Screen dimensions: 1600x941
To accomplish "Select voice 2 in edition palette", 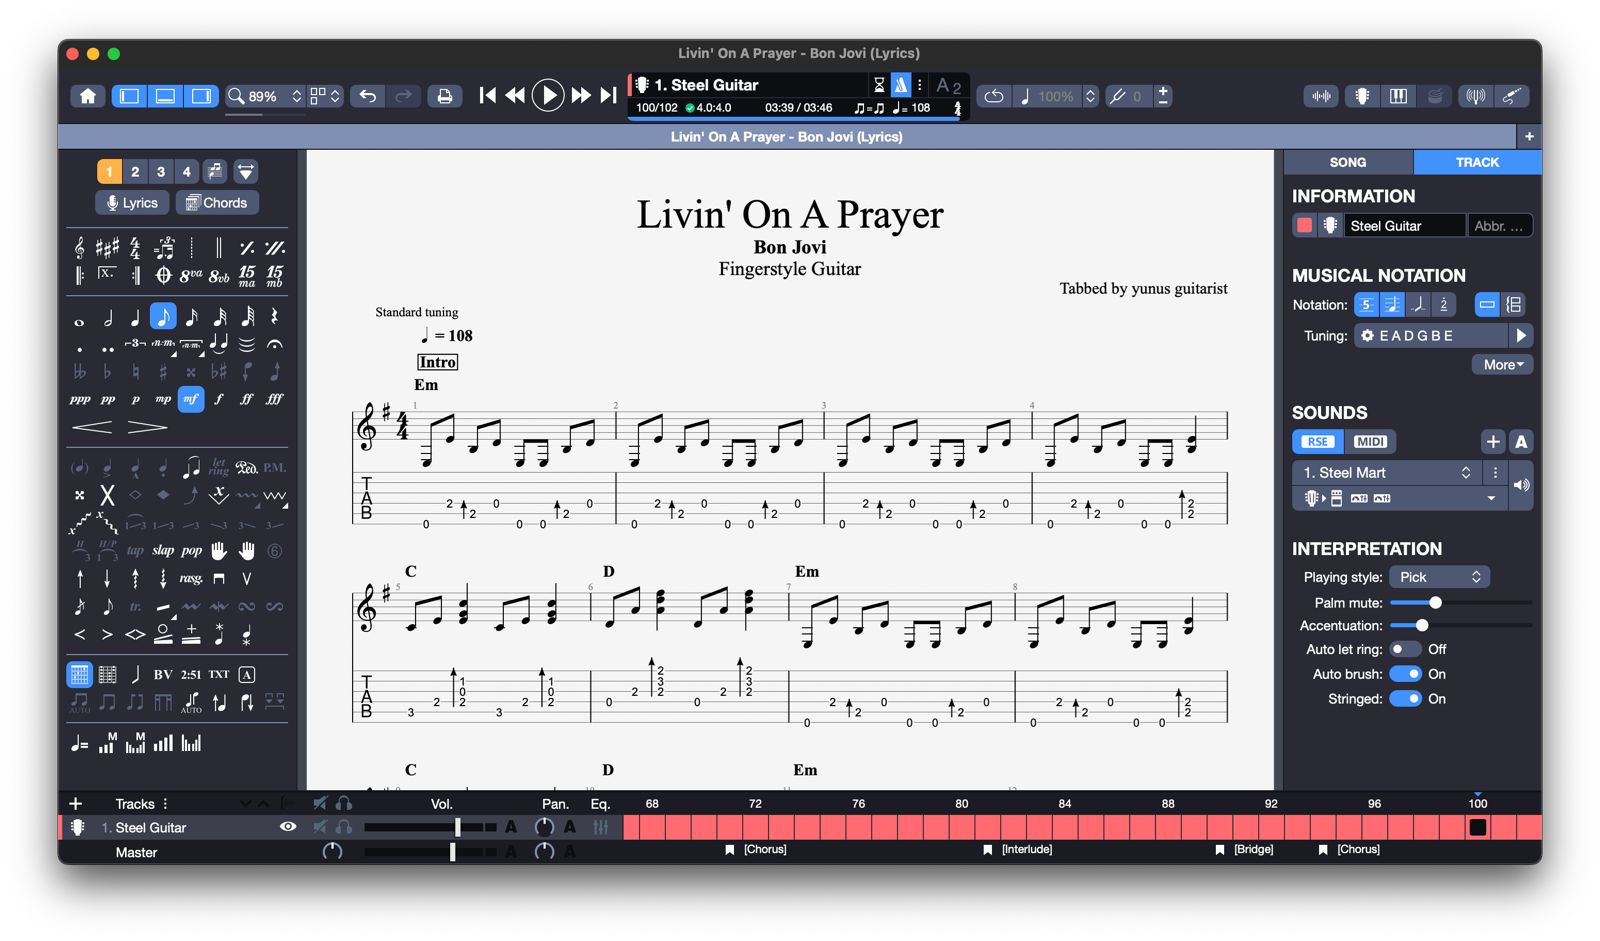I will tap(135, 171).
